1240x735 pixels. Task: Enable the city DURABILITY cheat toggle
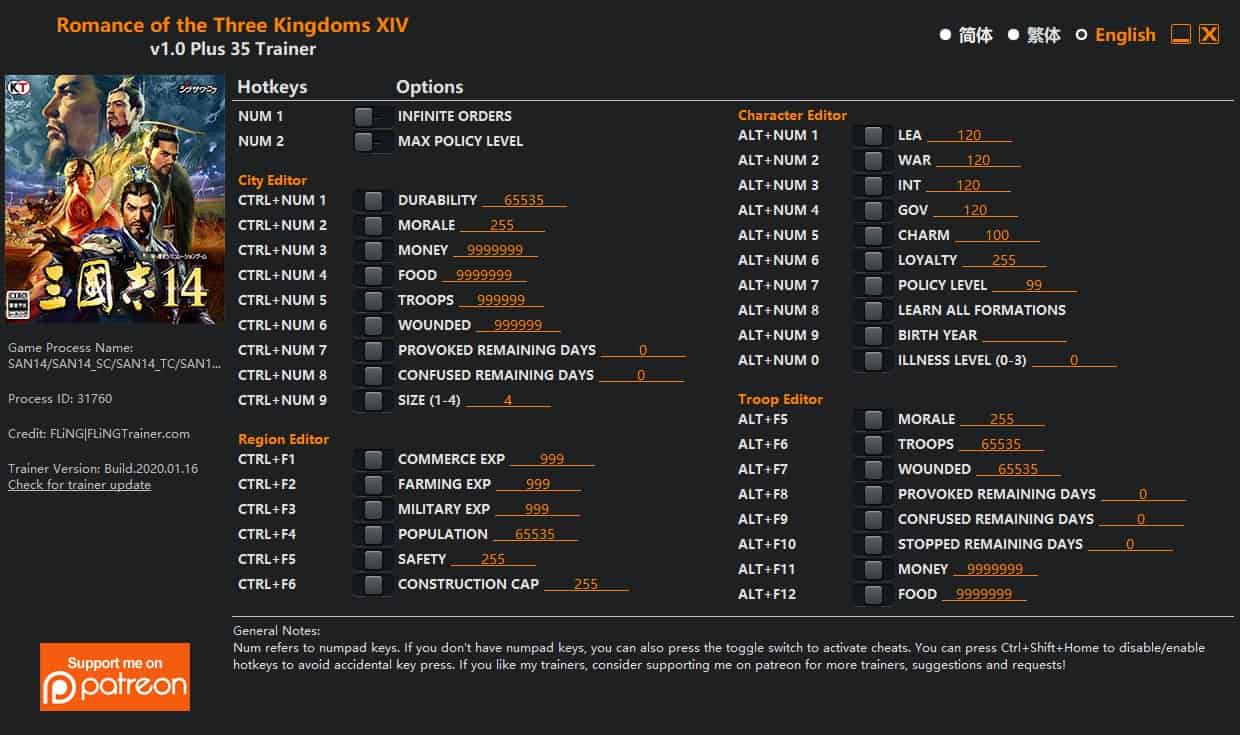tap(373, 200)
